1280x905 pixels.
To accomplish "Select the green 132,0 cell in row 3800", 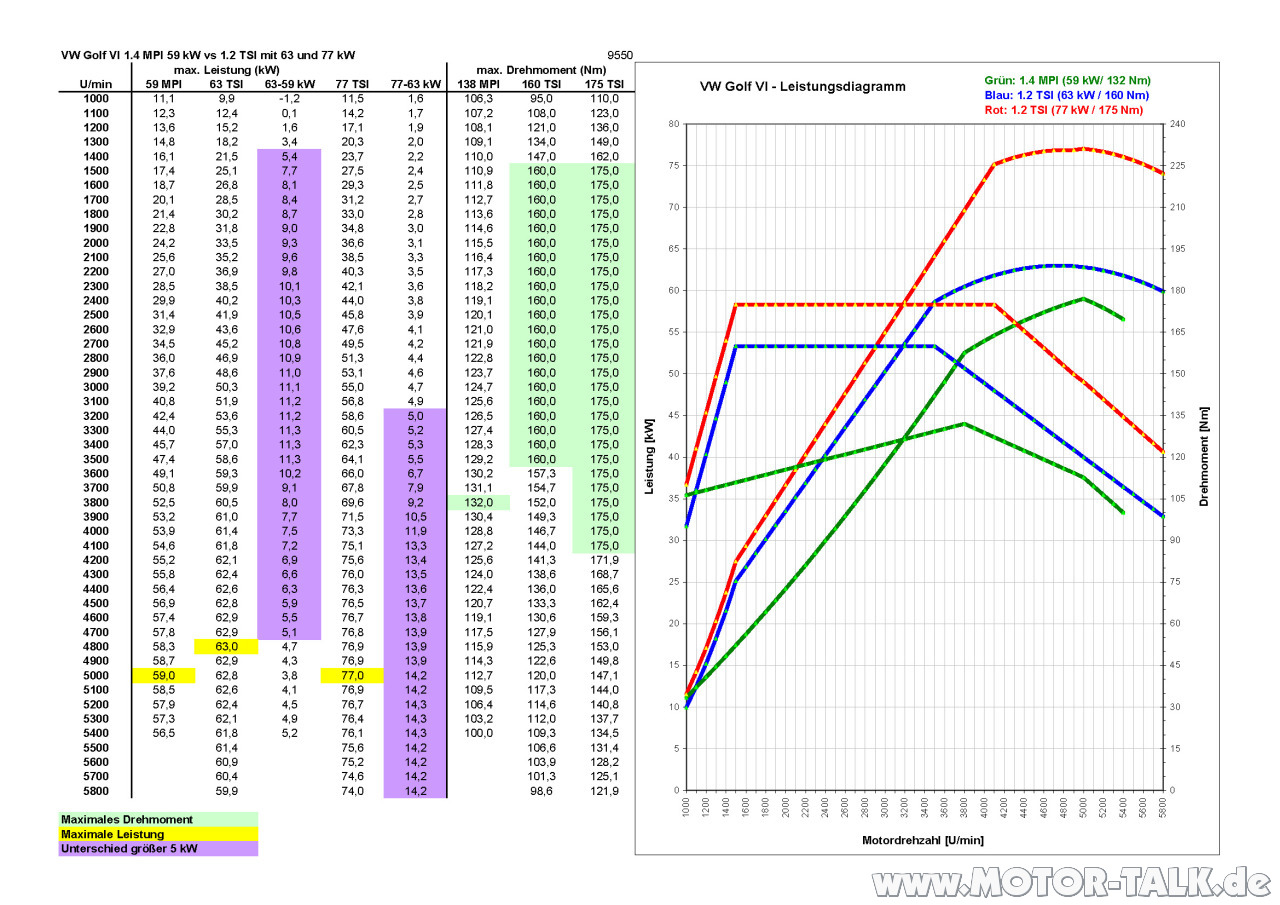I will click(479, 502).
